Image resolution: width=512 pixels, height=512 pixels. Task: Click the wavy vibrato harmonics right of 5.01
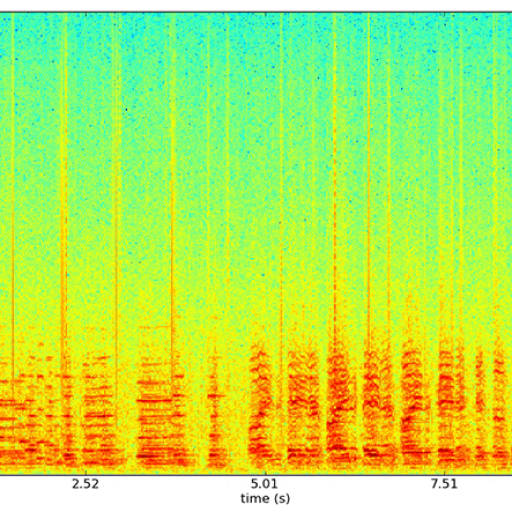pos(303,403)
